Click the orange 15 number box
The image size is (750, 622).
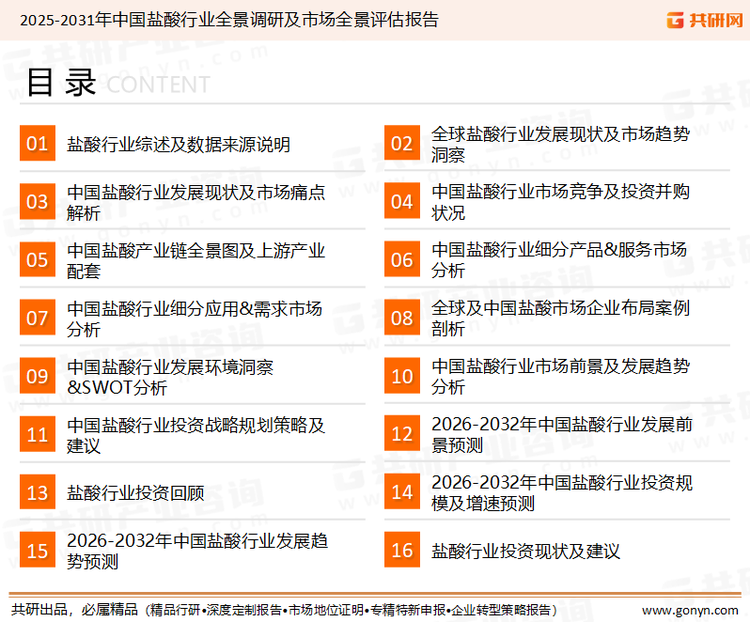[x=37, y=550]
